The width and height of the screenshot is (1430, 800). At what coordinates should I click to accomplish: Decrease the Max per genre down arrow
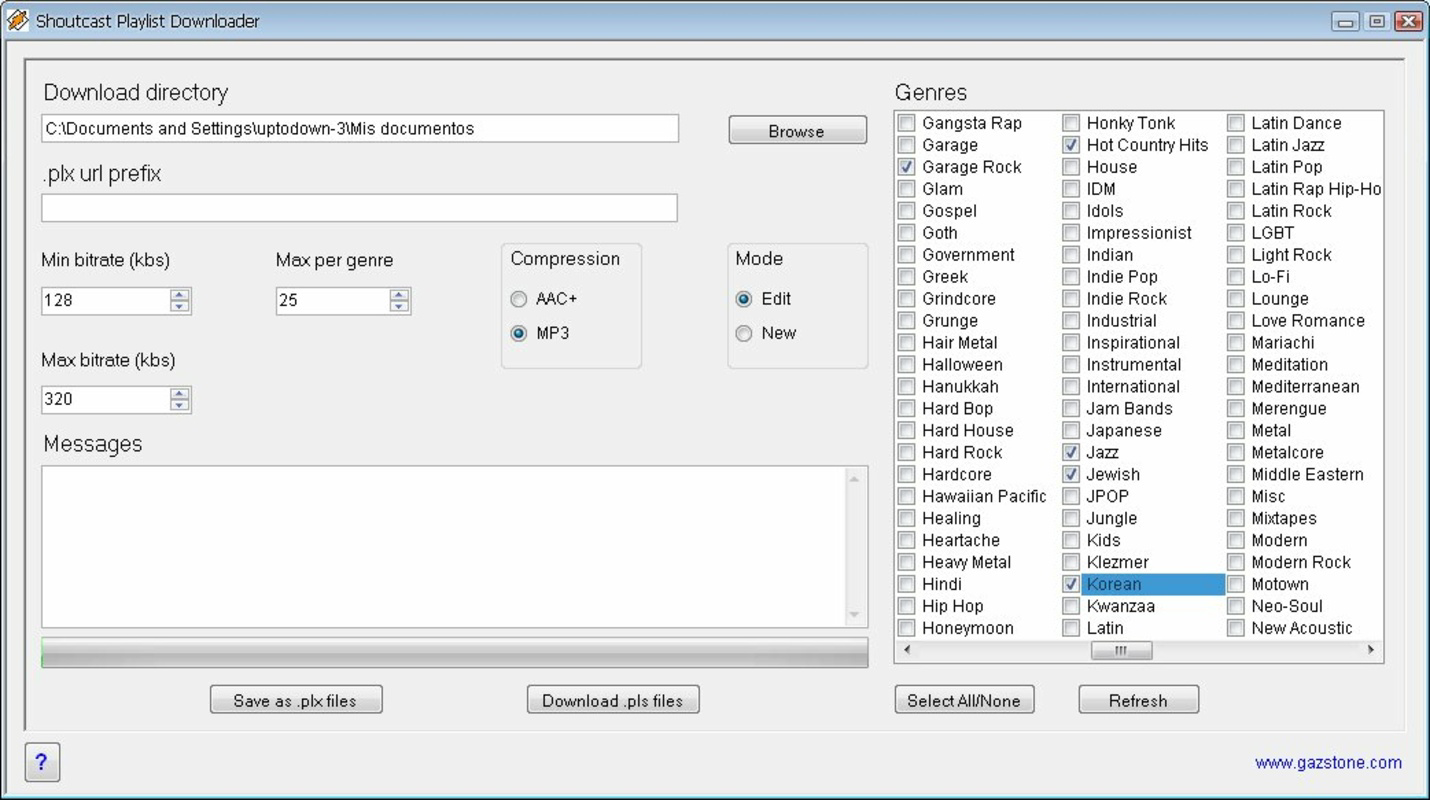[x=400, y=306]
